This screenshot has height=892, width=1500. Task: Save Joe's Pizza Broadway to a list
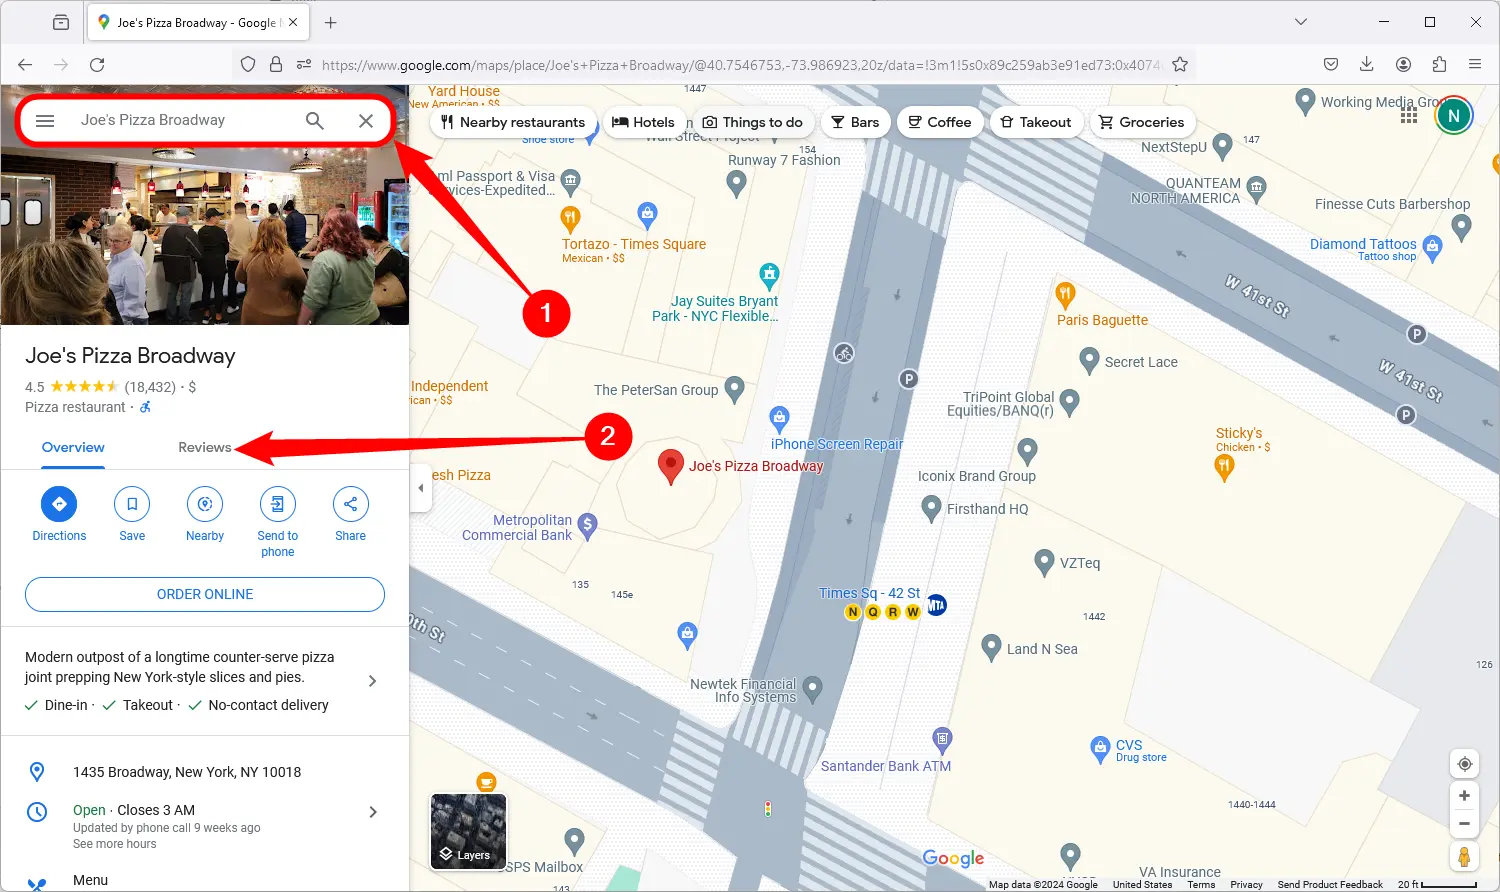[132, 504]
